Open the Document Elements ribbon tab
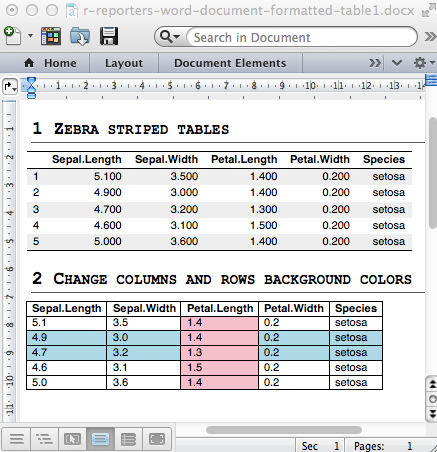437x452 pixels. 230,63
